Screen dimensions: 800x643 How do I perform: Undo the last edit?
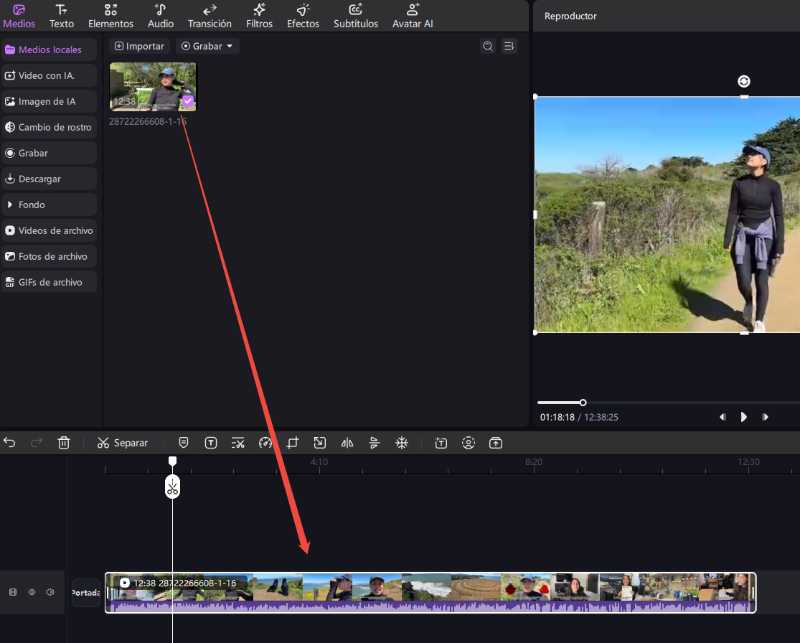point(10,442)
